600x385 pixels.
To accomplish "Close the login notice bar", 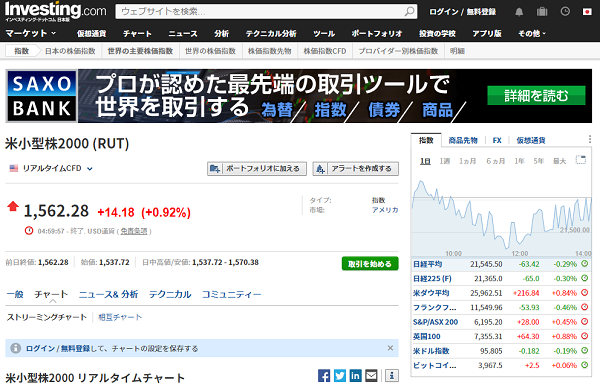I will pos(390,348).
